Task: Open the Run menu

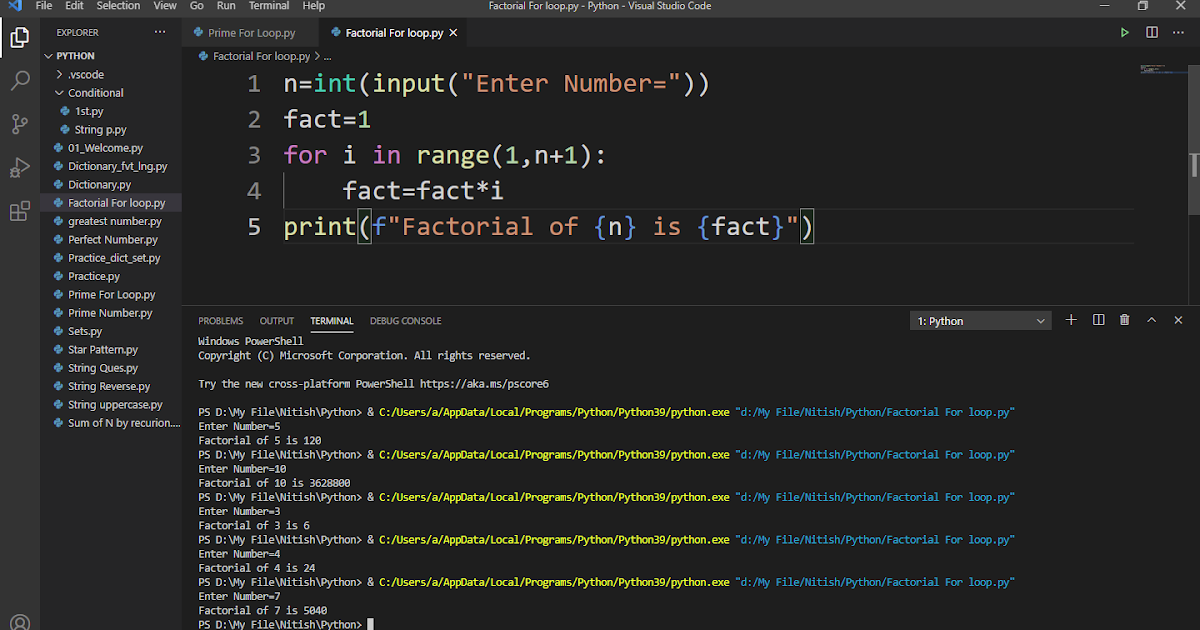Action: pyautogui.click(x=226, y=6)
